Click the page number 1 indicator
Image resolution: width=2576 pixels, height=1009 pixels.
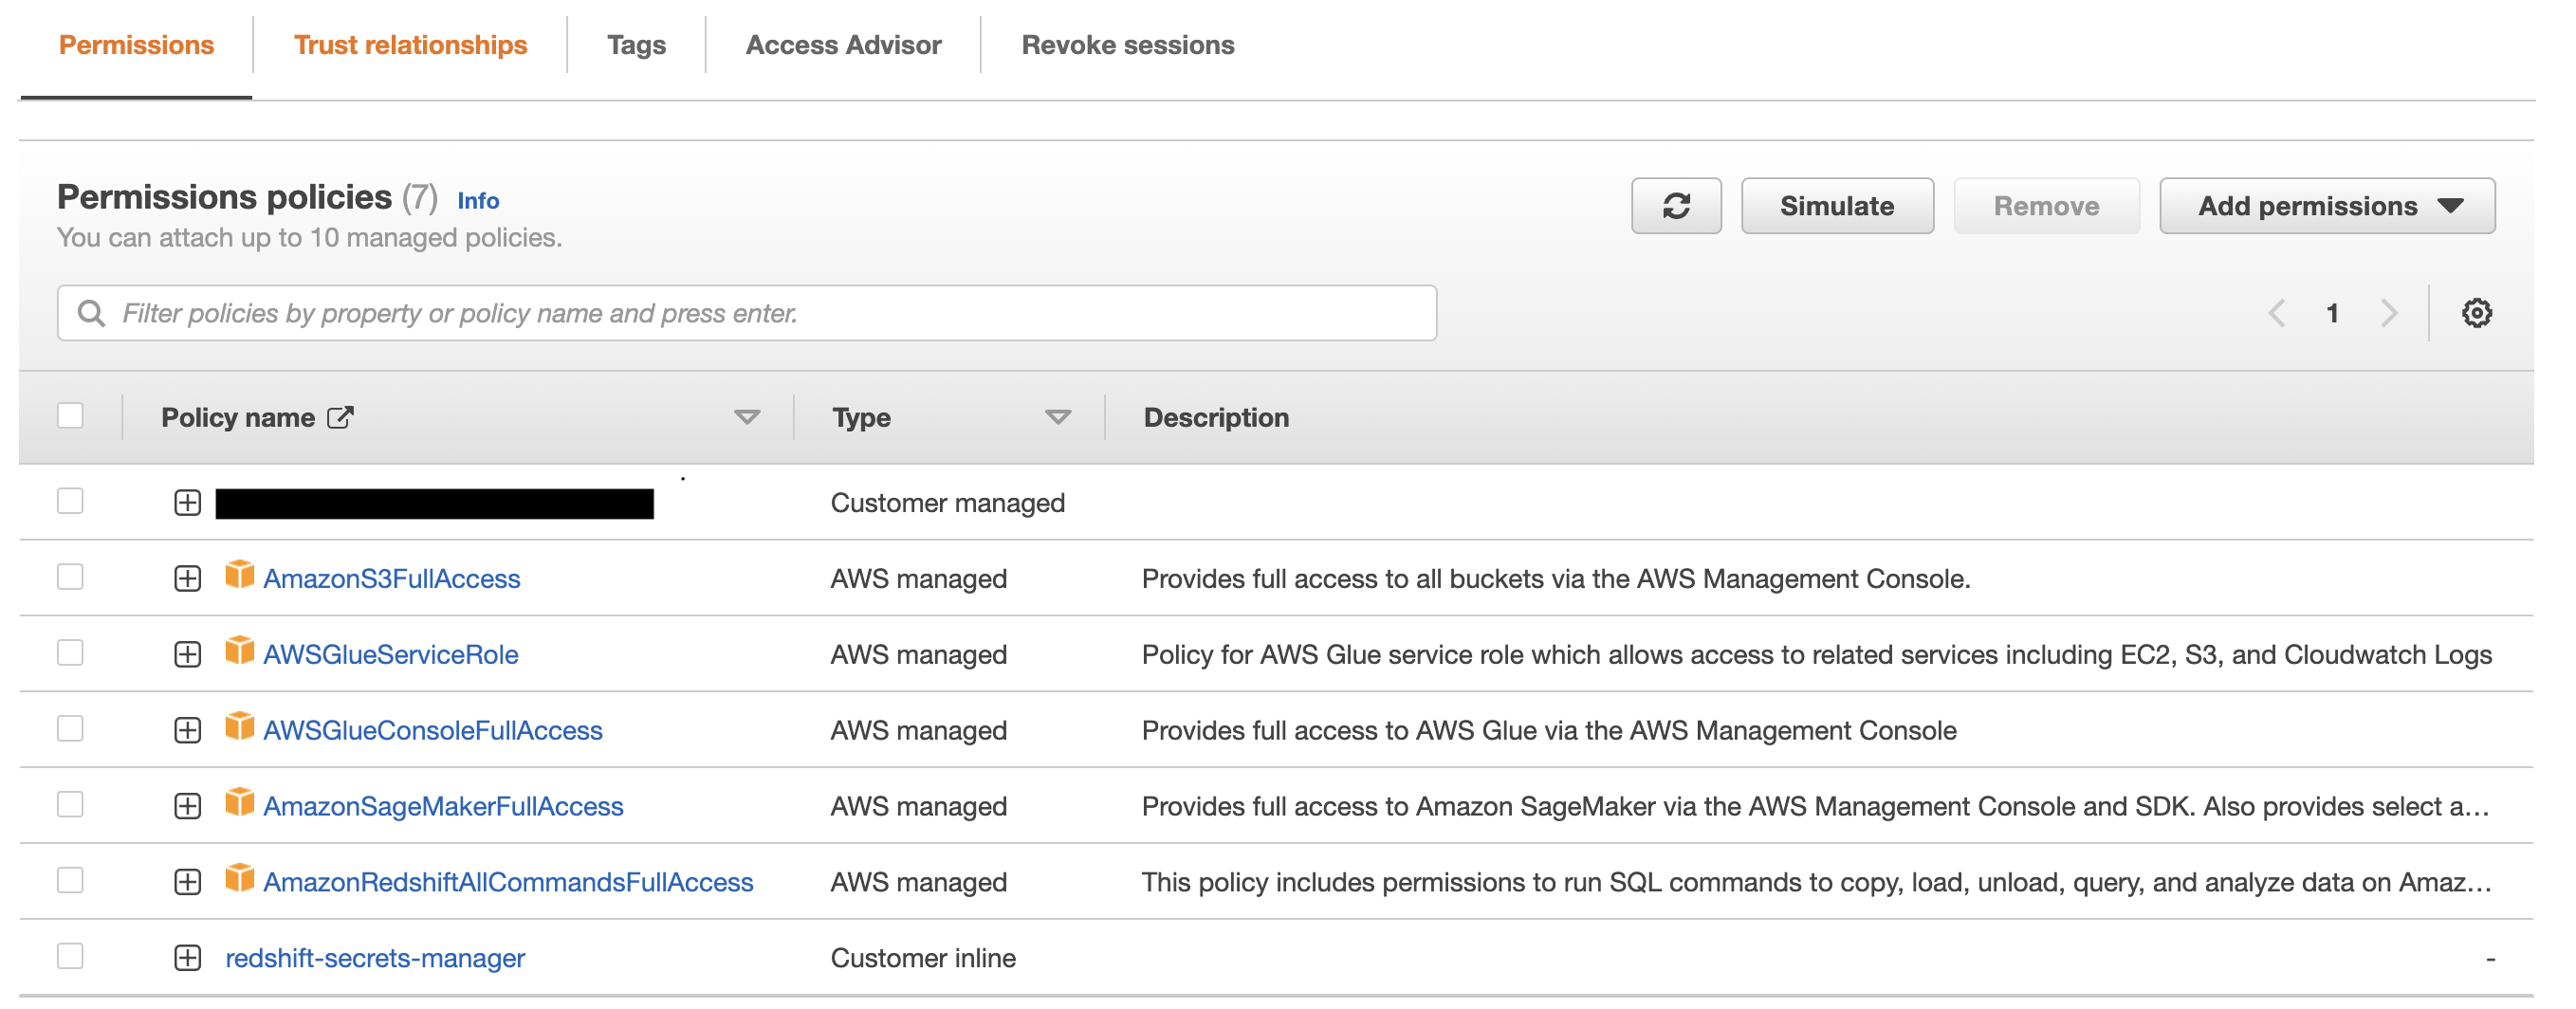point(2332,313)
